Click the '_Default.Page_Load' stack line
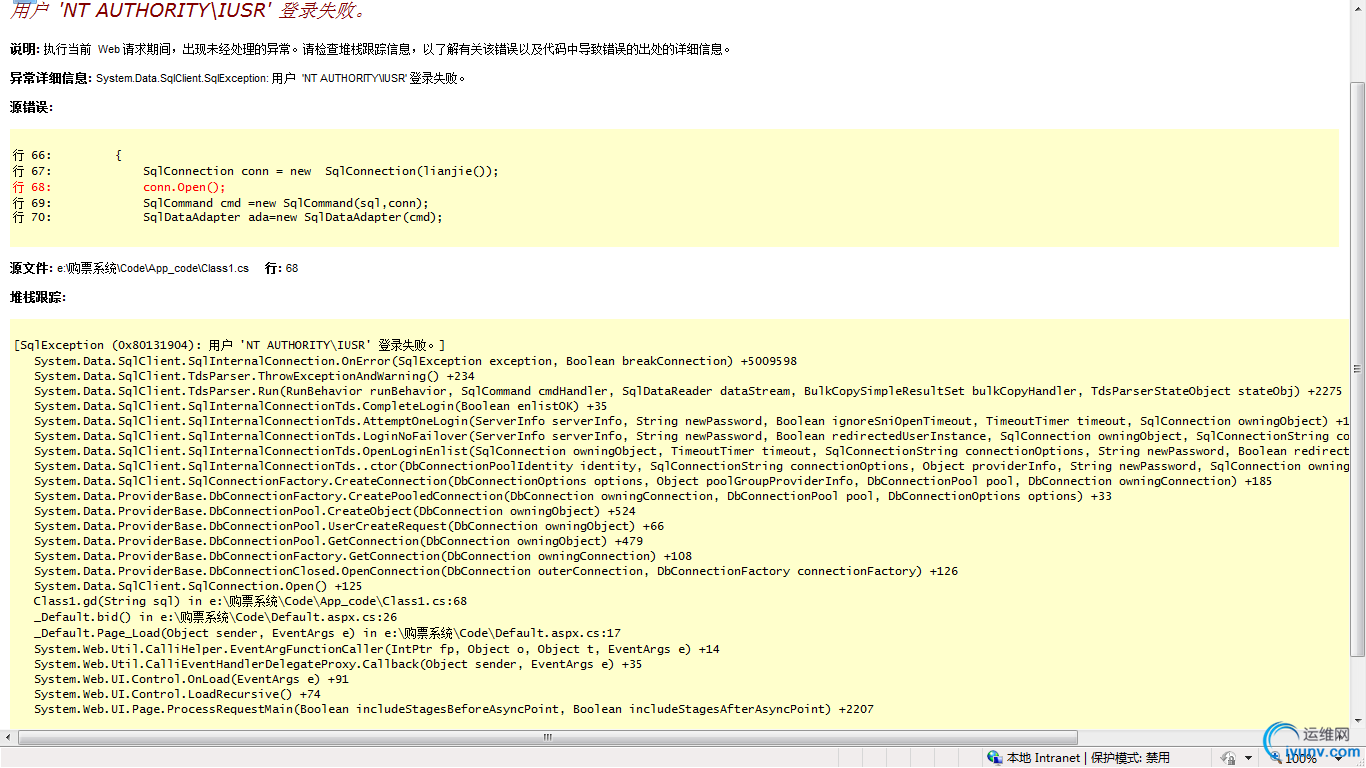 [x=327, y=633]
